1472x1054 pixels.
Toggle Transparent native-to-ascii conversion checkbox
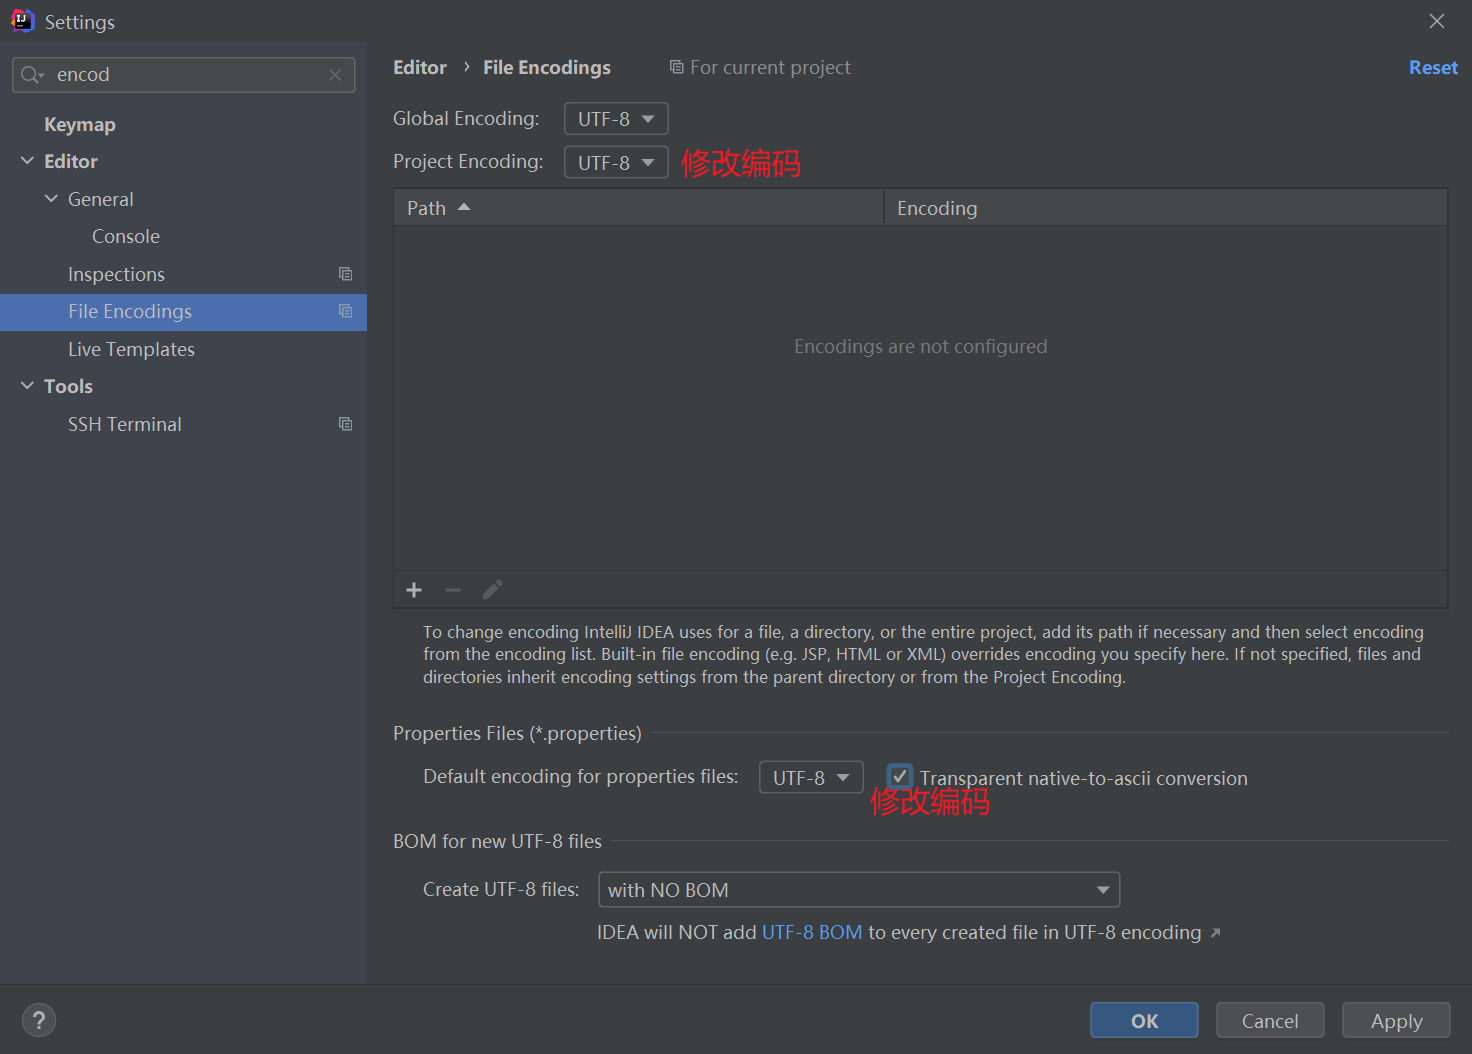900,777
